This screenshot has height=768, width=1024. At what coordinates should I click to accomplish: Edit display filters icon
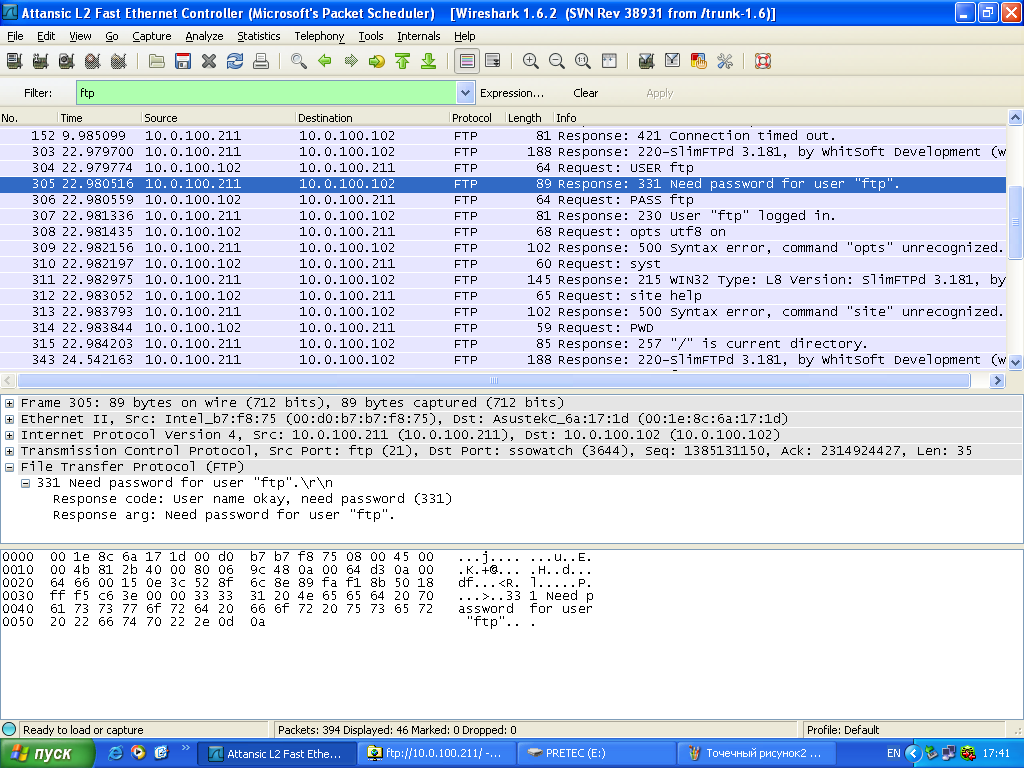[x=672, y=61]
